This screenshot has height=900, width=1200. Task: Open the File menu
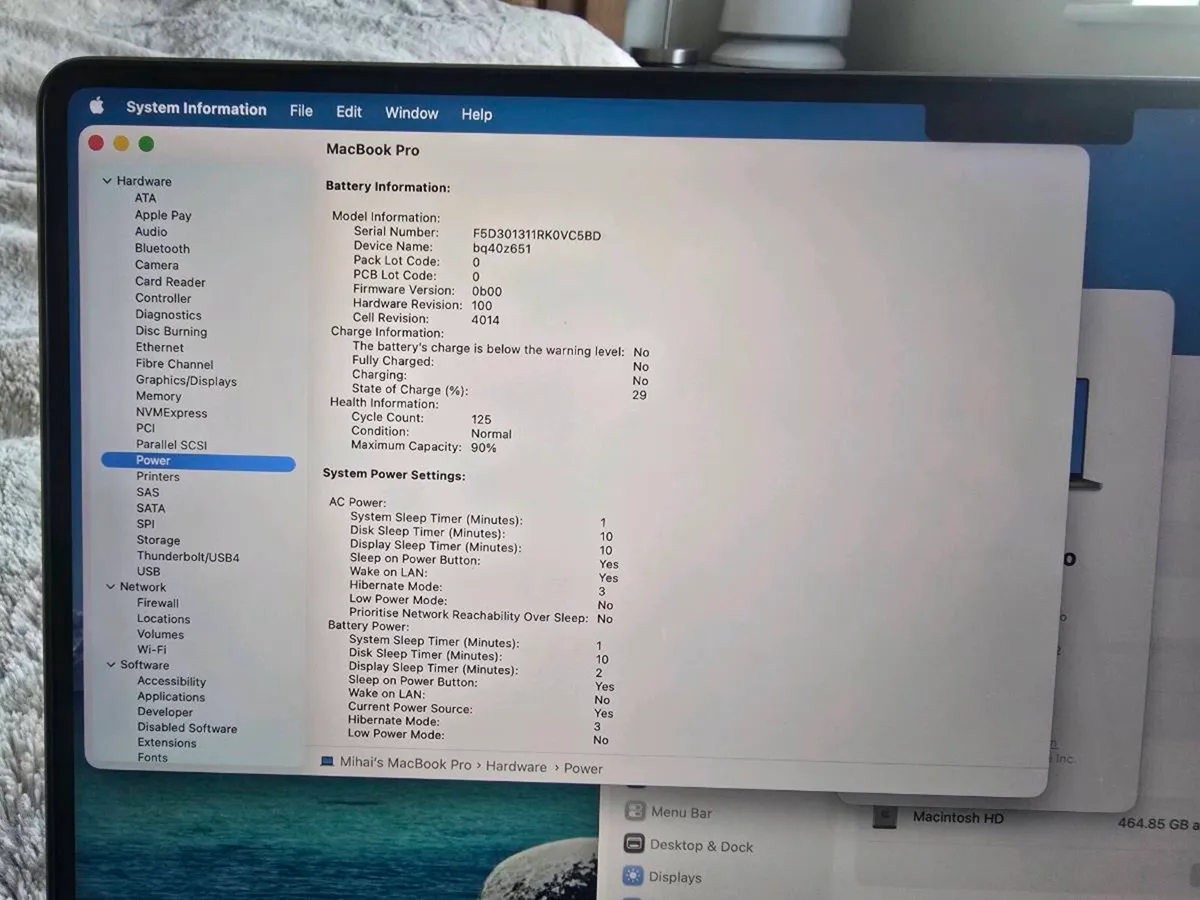click(301, 111)
